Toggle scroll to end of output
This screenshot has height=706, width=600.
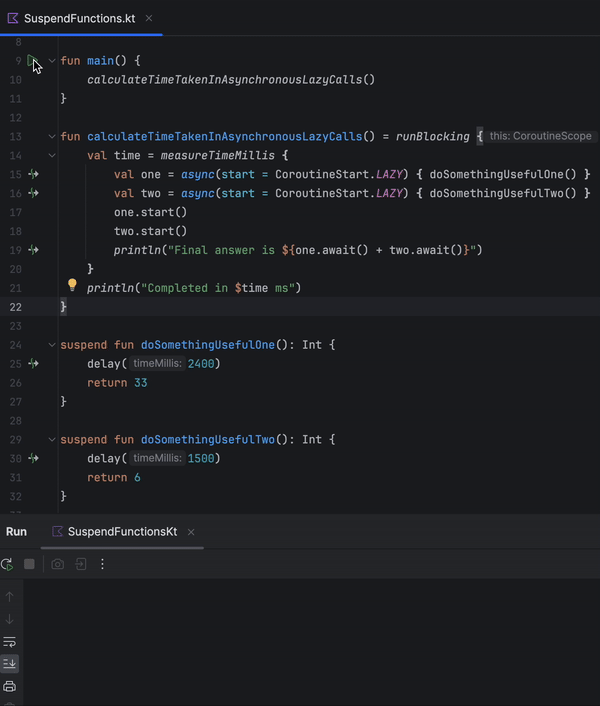point(10,663)
